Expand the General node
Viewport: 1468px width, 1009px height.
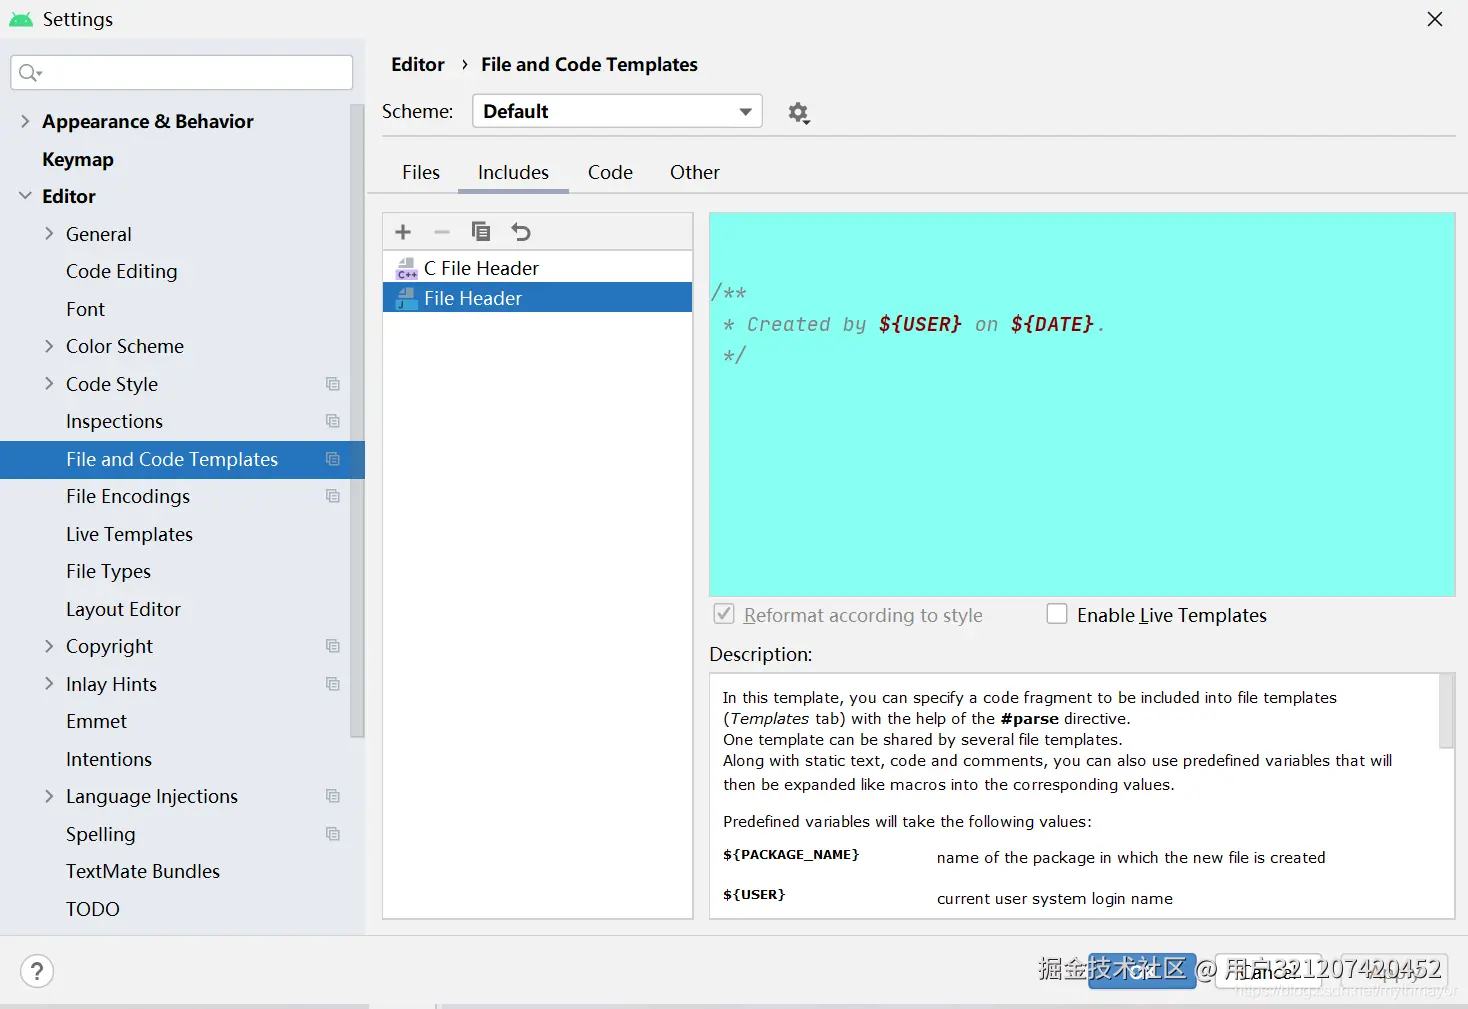click(x=49, y=233)
